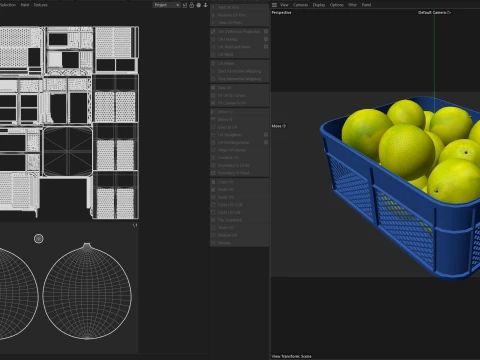Apply the Mirror U command
The width and height of the screenshot is (480, 360).
pyautogui.click(x=239, y=112)
